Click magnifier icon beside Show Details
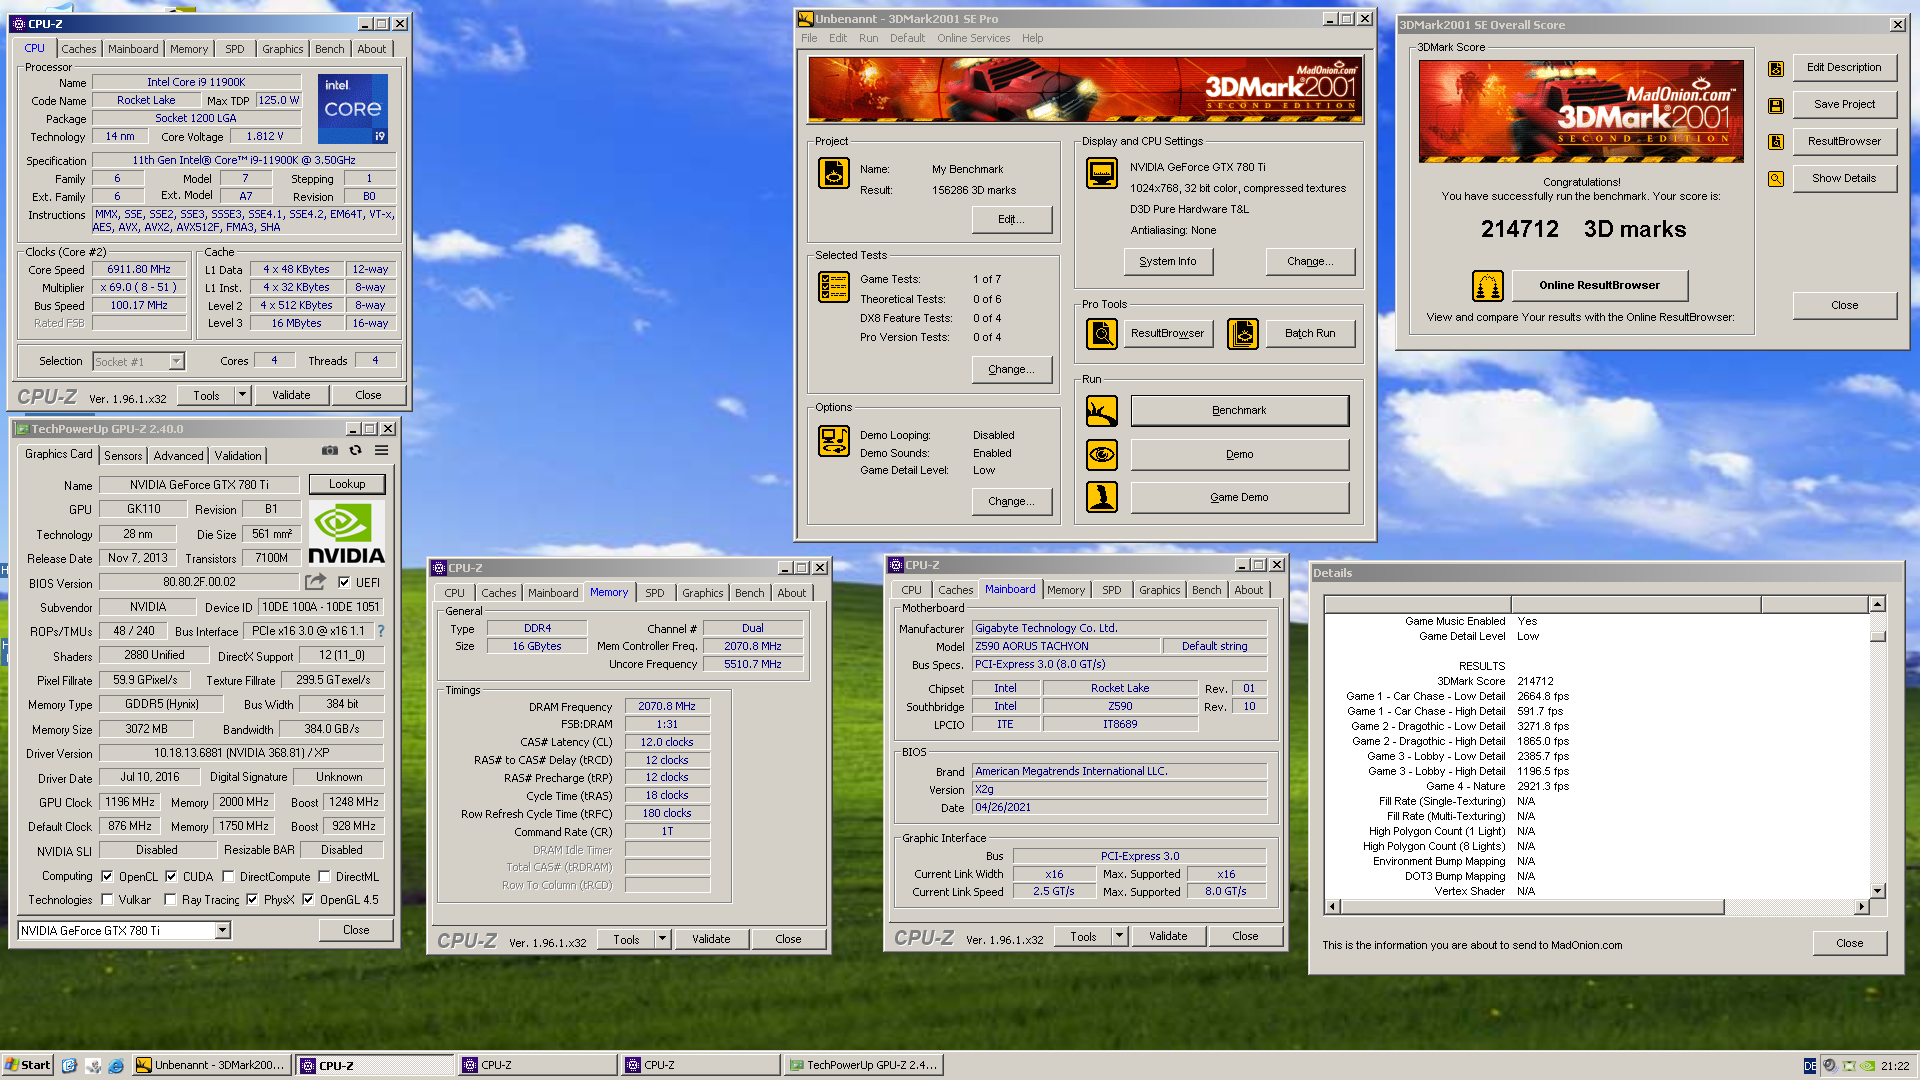Viewport: 1920px width, 1080px height. (1775, 179)
